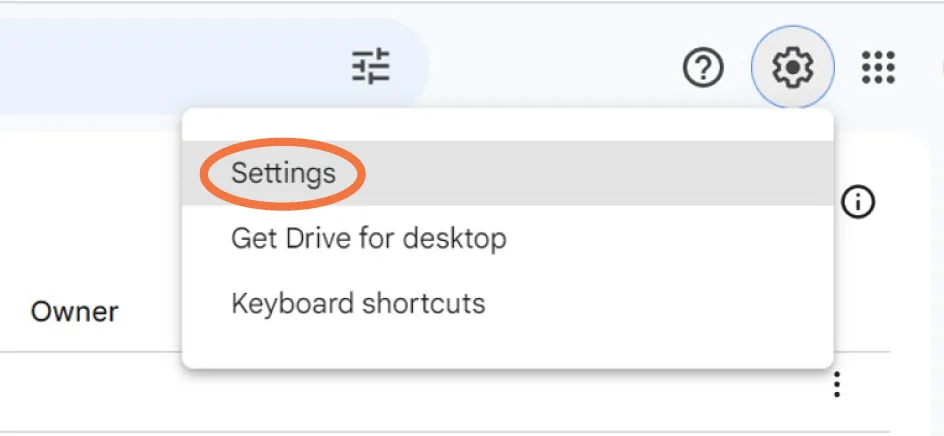Sort files by the Owner column

click(74, 312)
